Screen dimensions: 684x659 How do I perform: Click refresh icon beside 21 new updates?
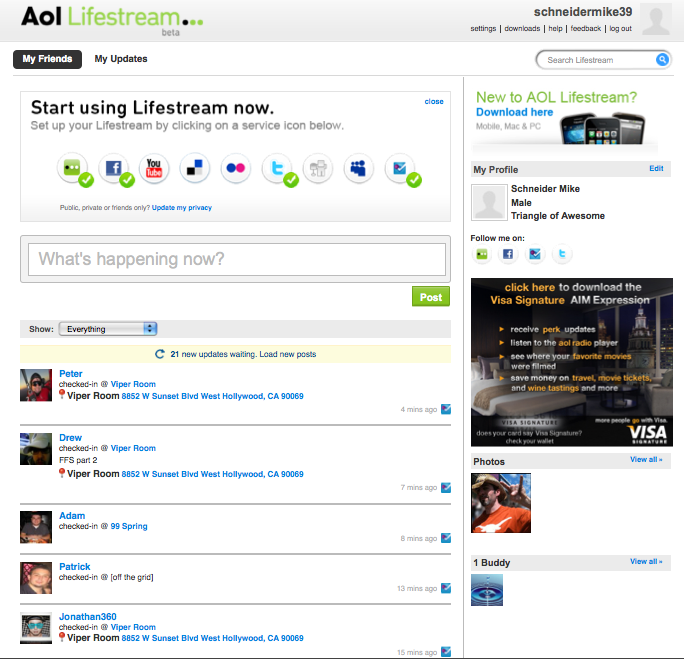[160, 354]
